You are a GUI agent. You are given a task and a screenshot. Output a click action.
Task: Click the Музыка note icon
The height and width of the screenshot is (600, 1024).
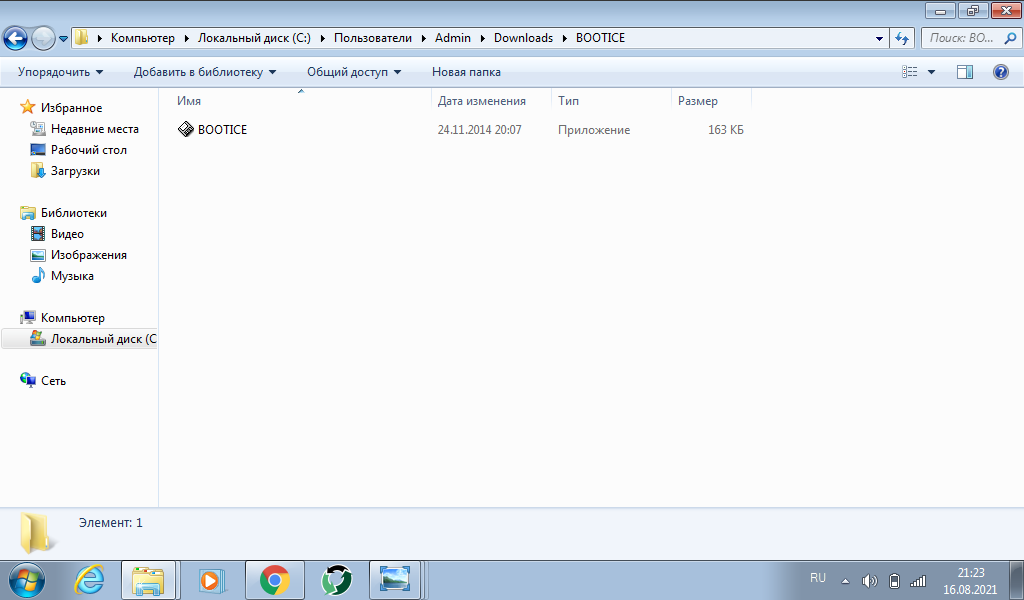[39, 276]
